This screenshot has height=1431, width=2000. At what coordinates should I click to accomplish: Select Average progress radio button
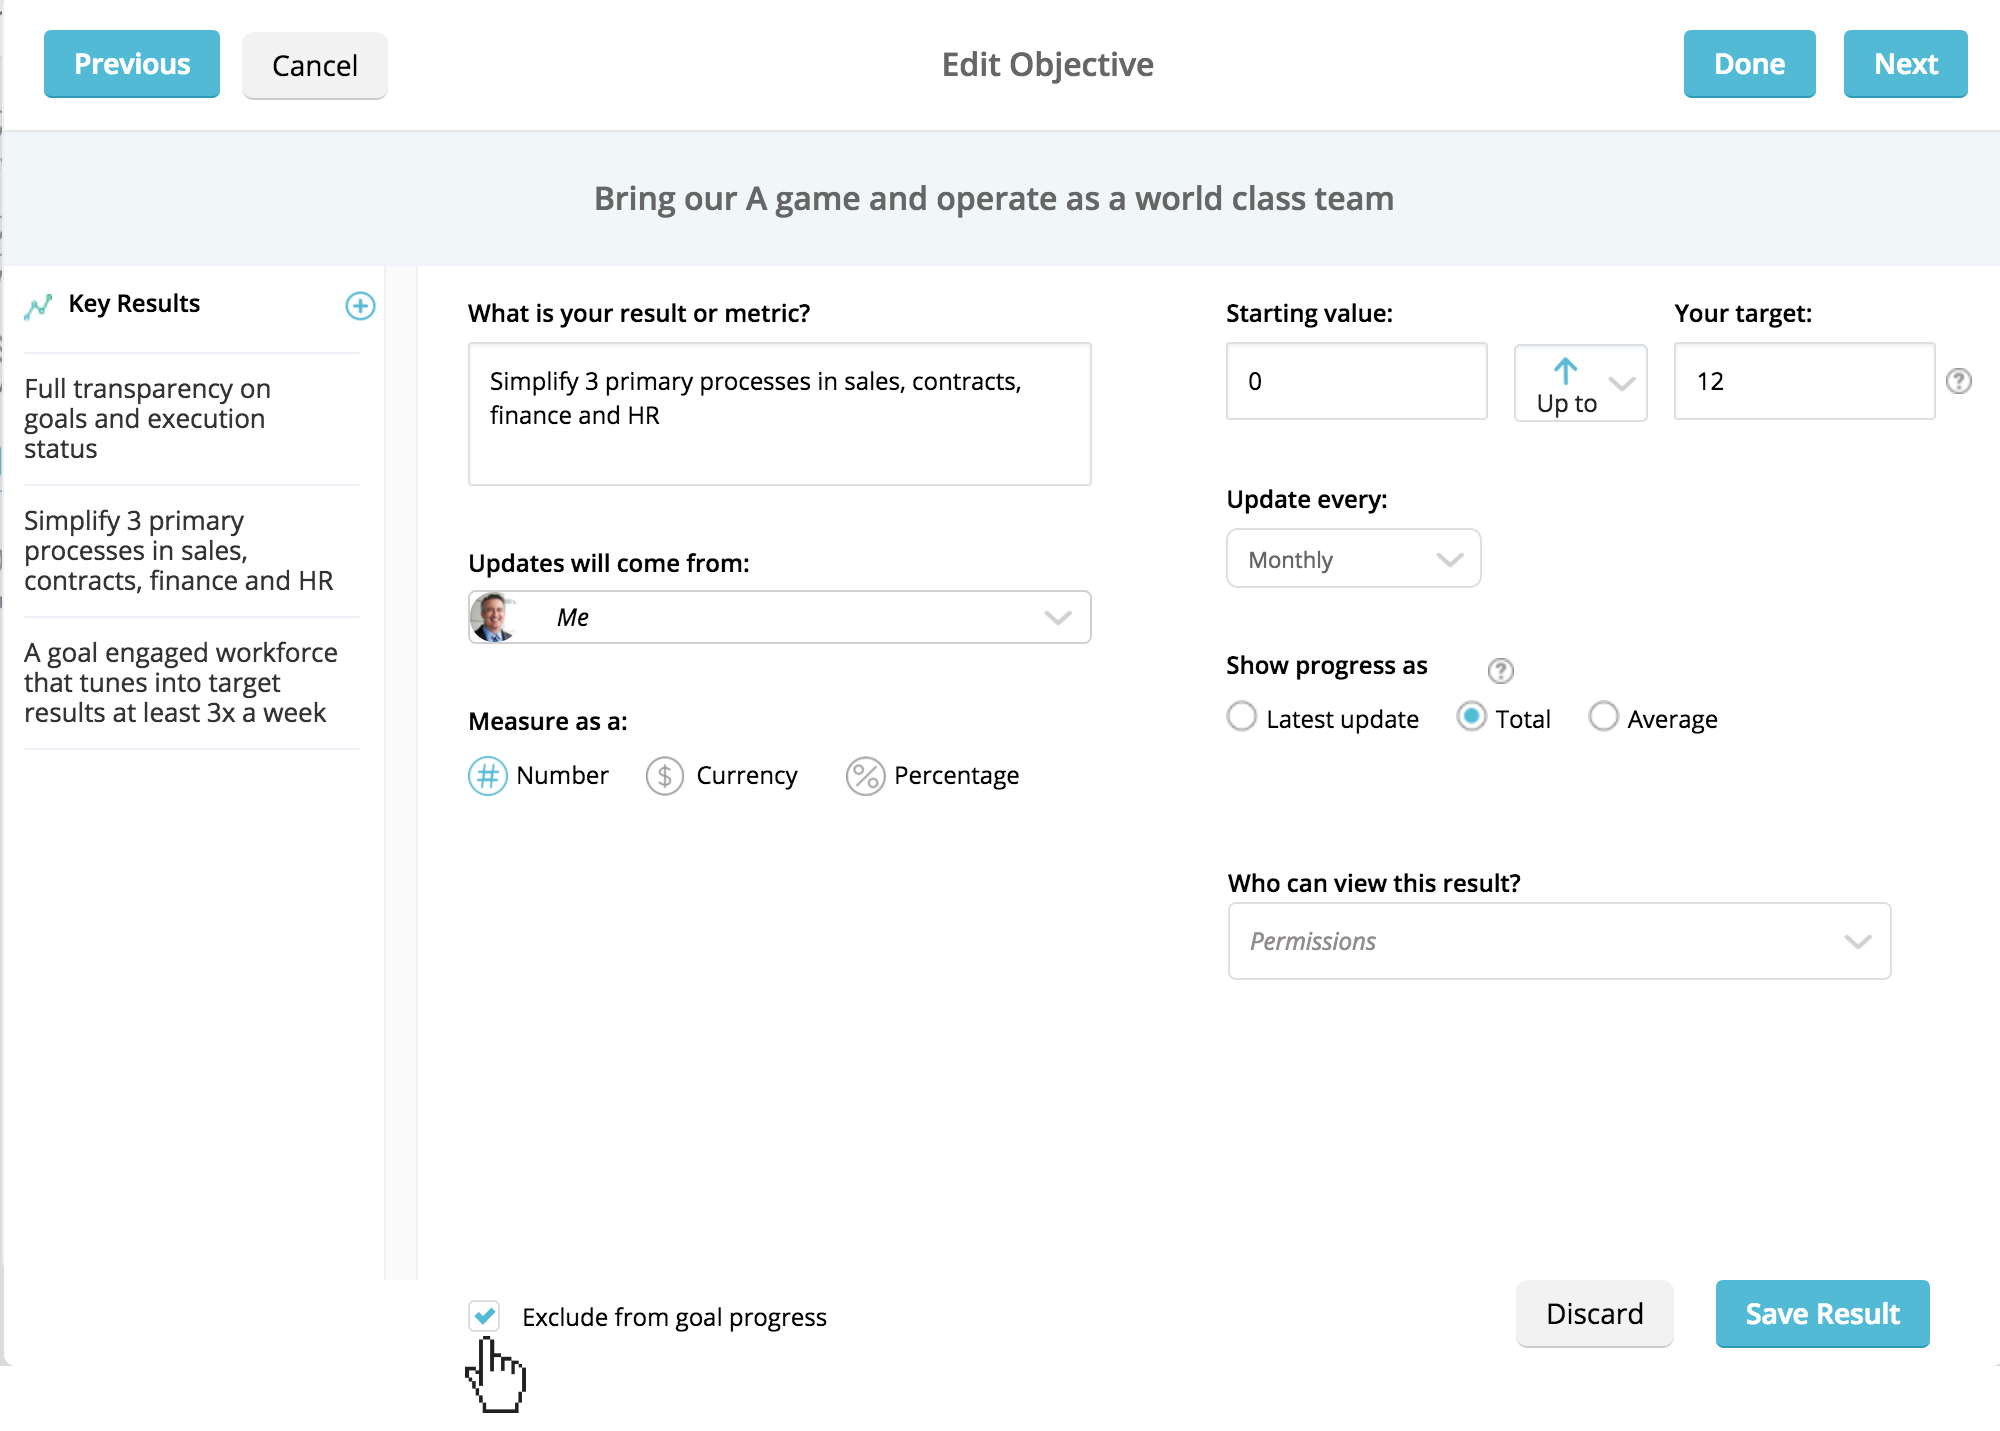1603,717
